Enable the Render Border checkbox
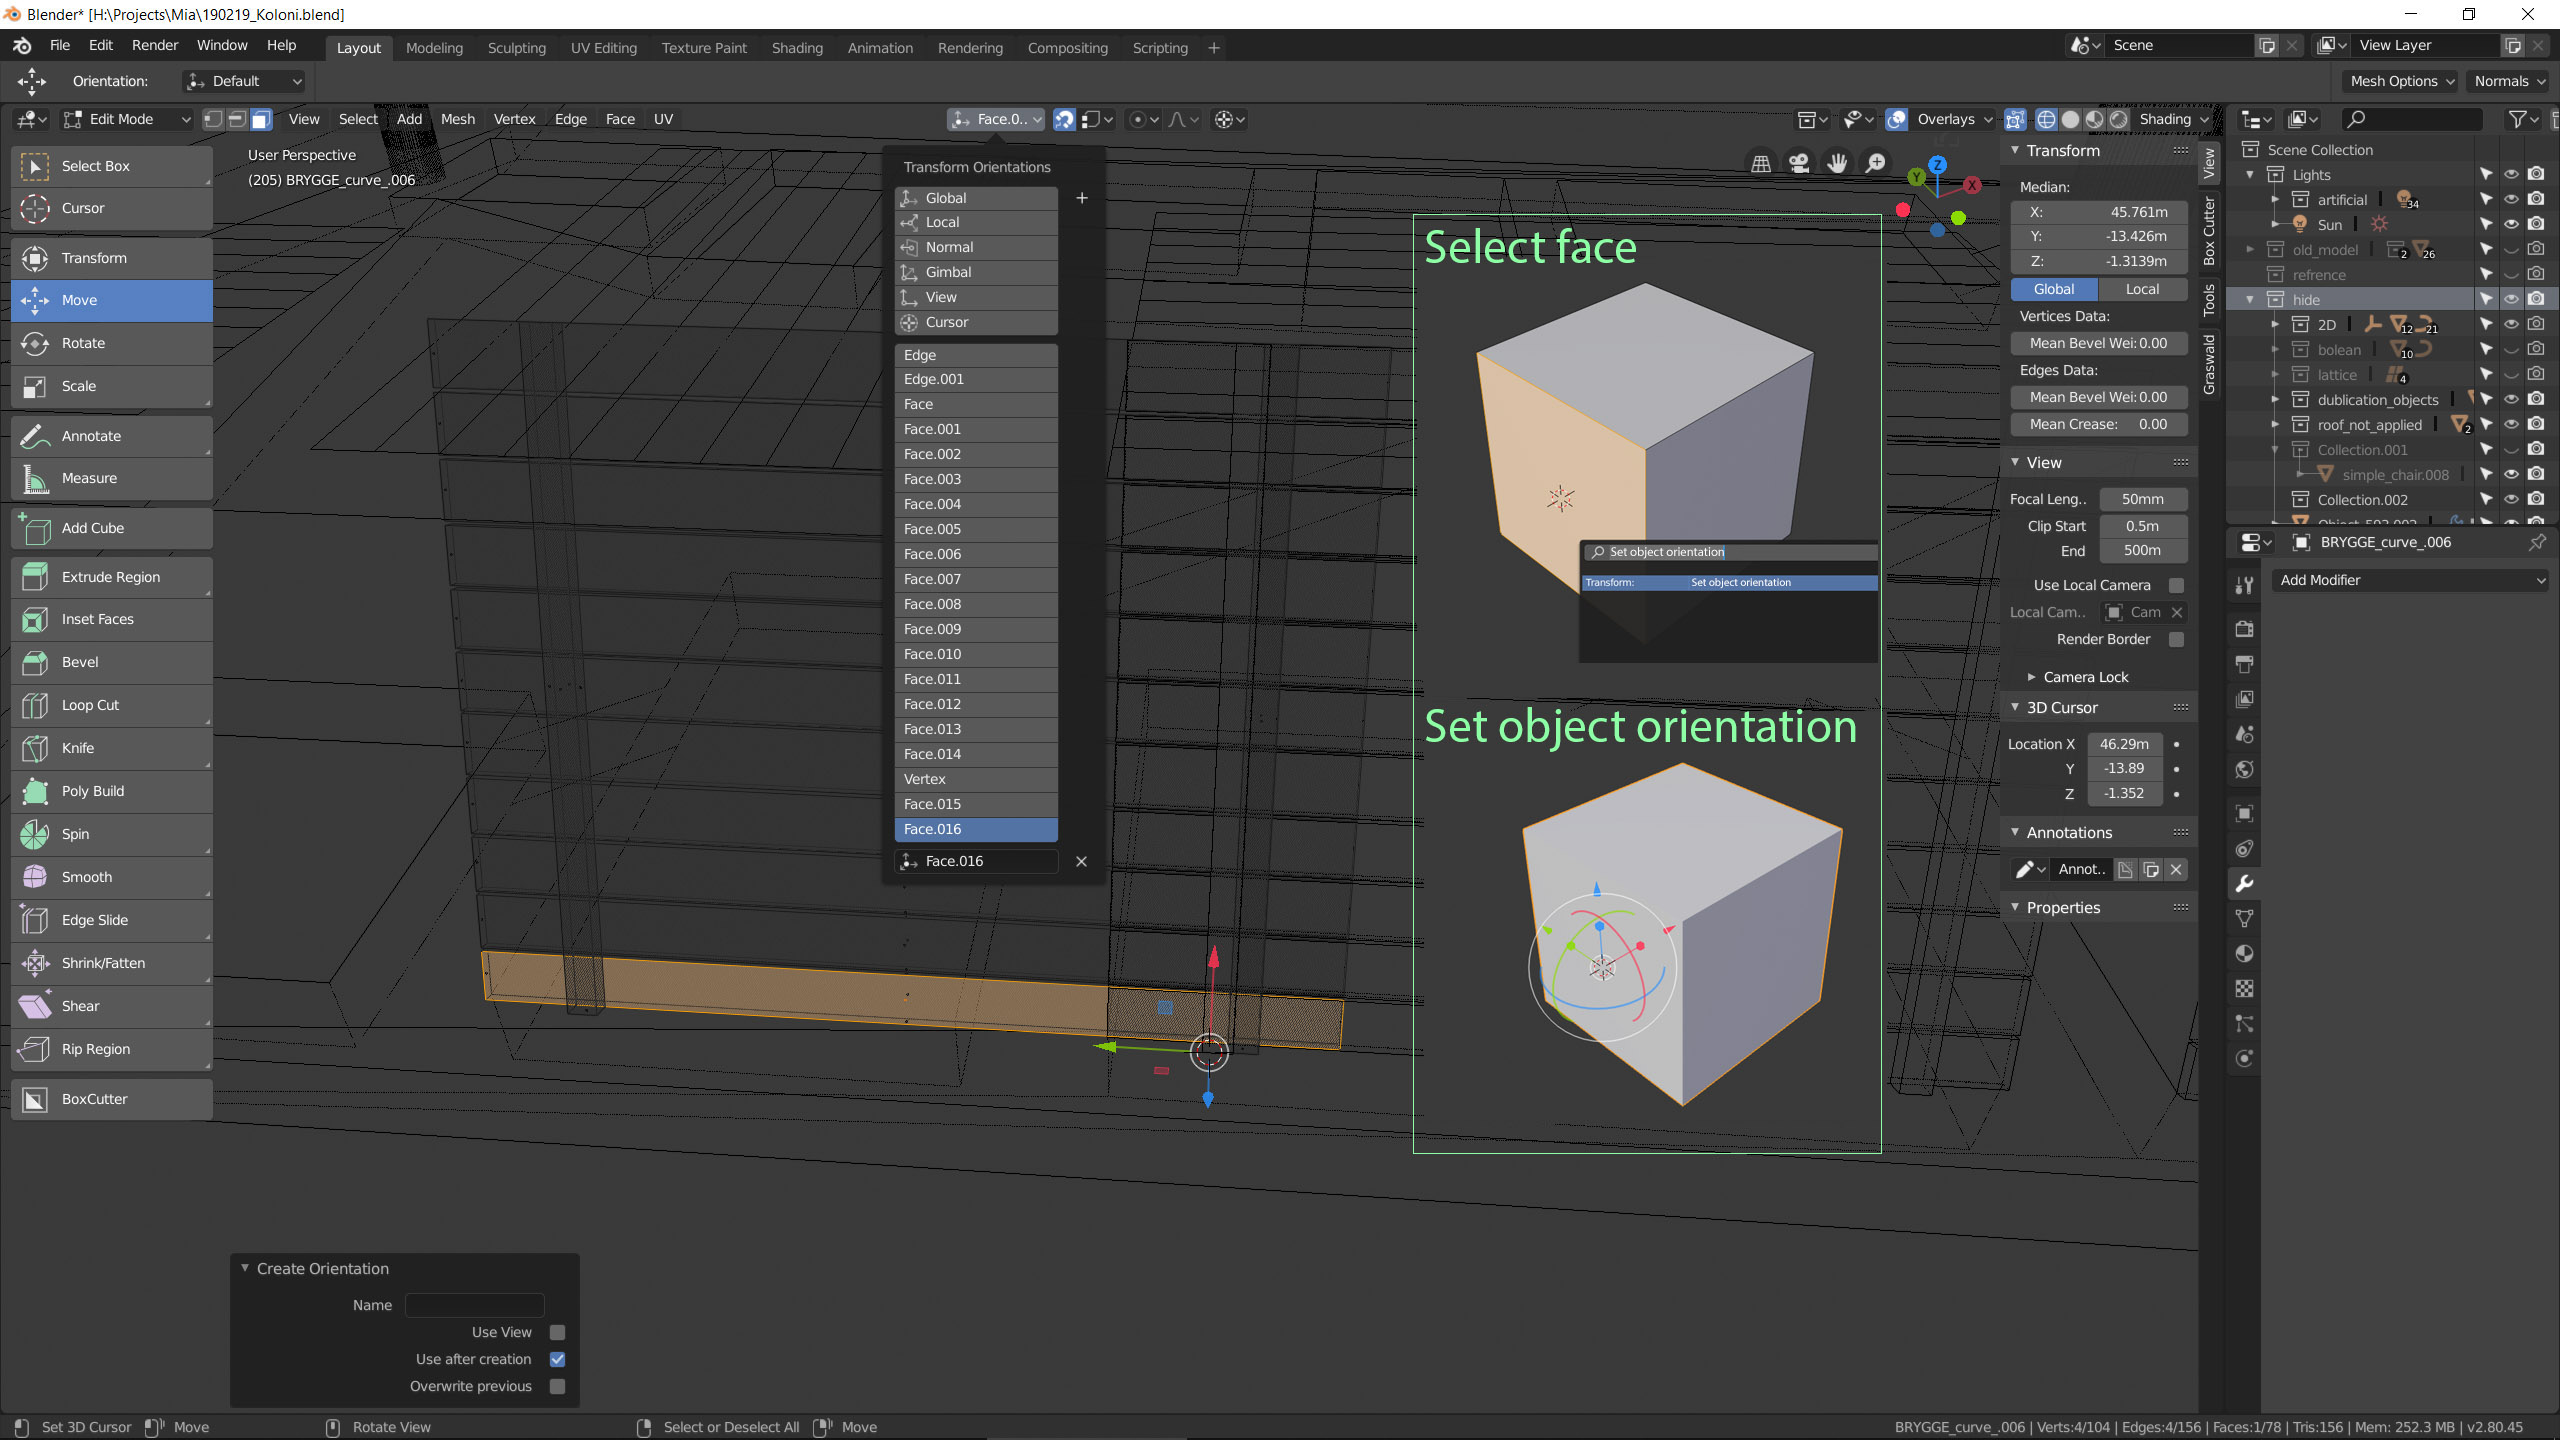The image size is (2560, 1440). click(x=2176, y=639)
